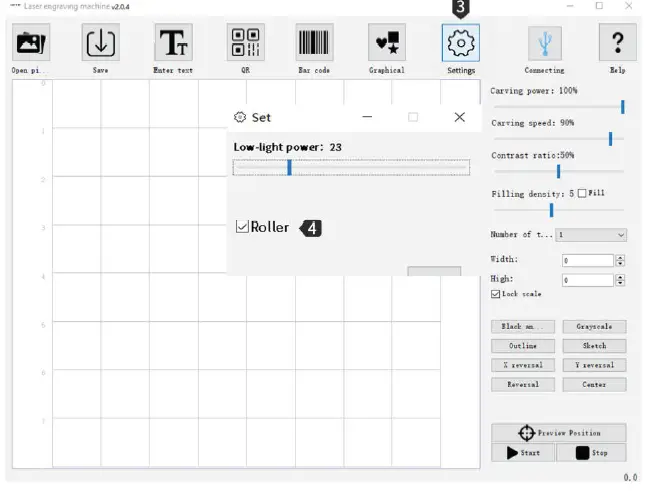Open a picture with Open pi... icon
The width and height of the screenshot is (646, 491).
31,42
